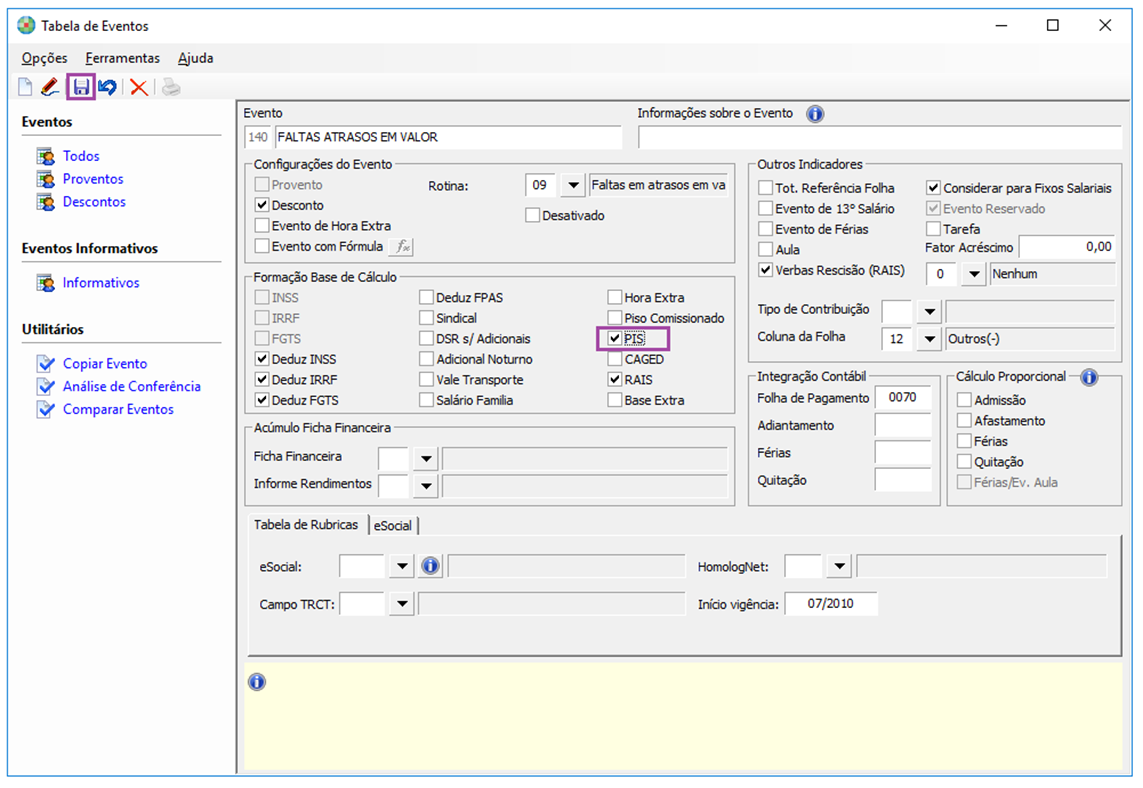Click the checkmark icon beside Copiar Evento
Screen dimensions: 1143x788
46,363
